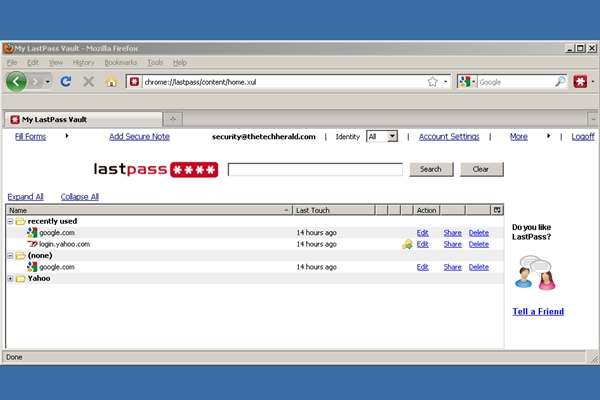Collapse the recently used folder
Screen dimensions: 600x400
click(10, 221)
